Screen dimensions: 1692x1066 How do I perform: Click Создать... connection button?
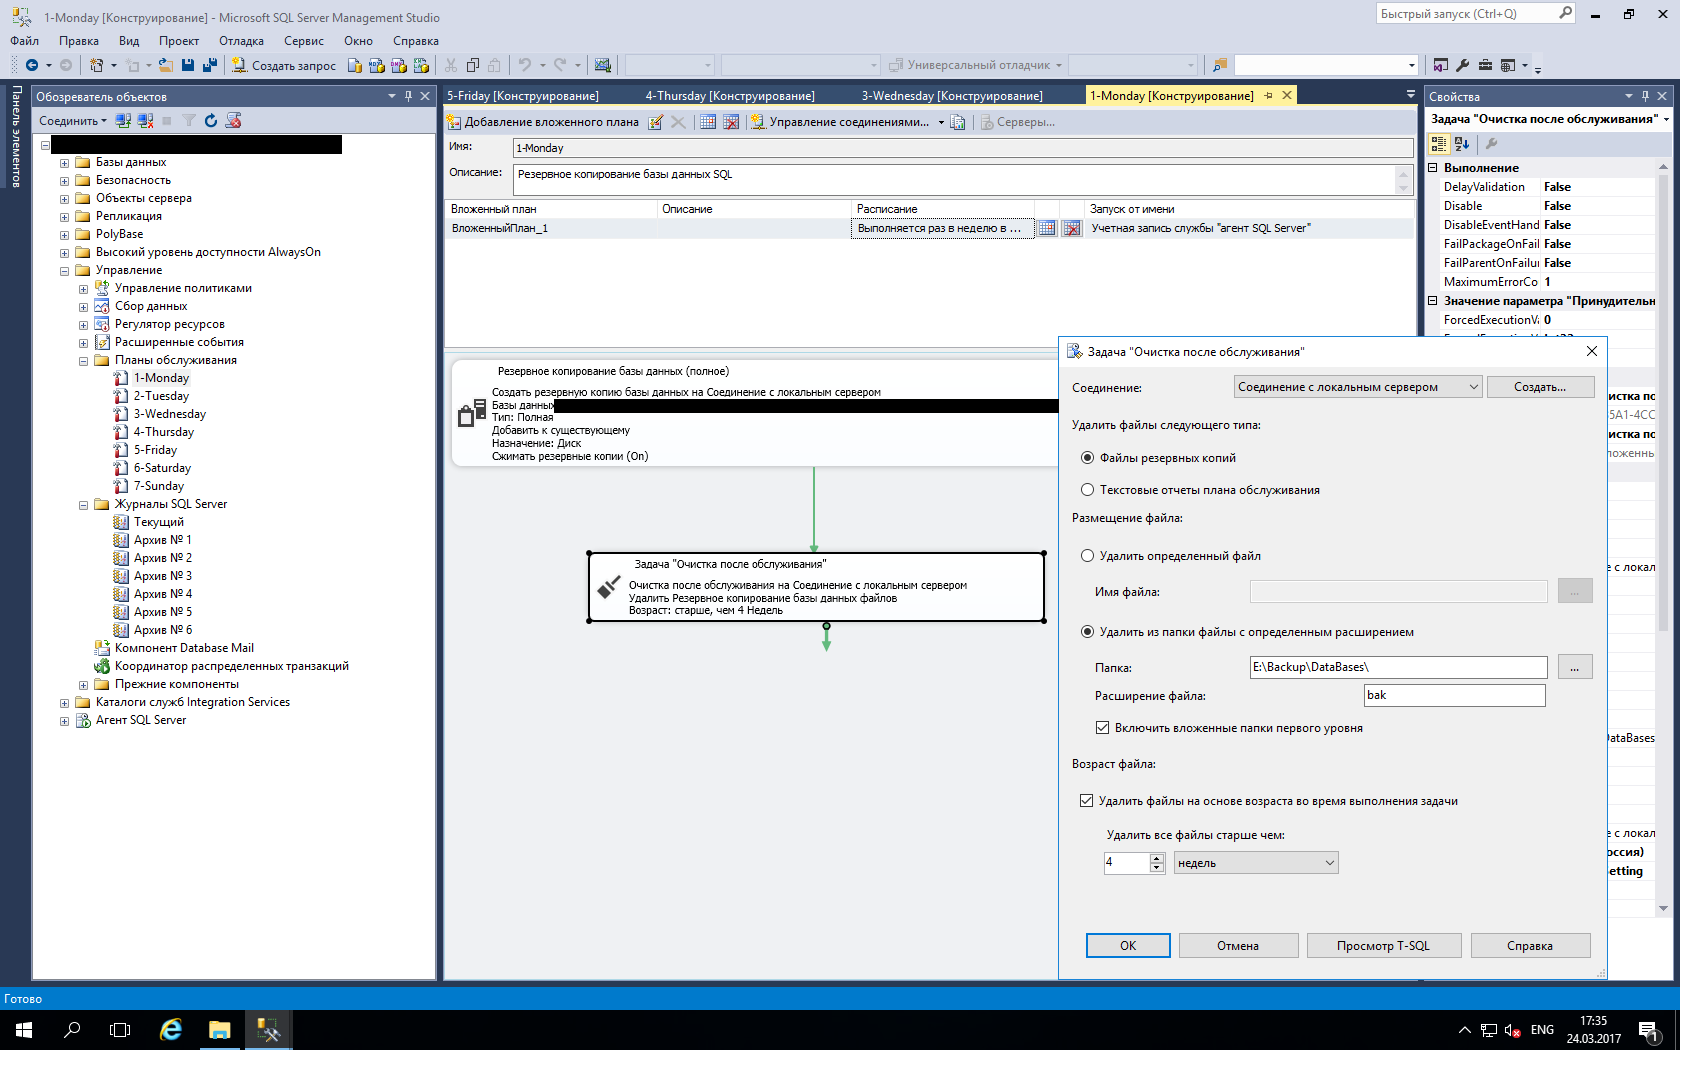1540,387
